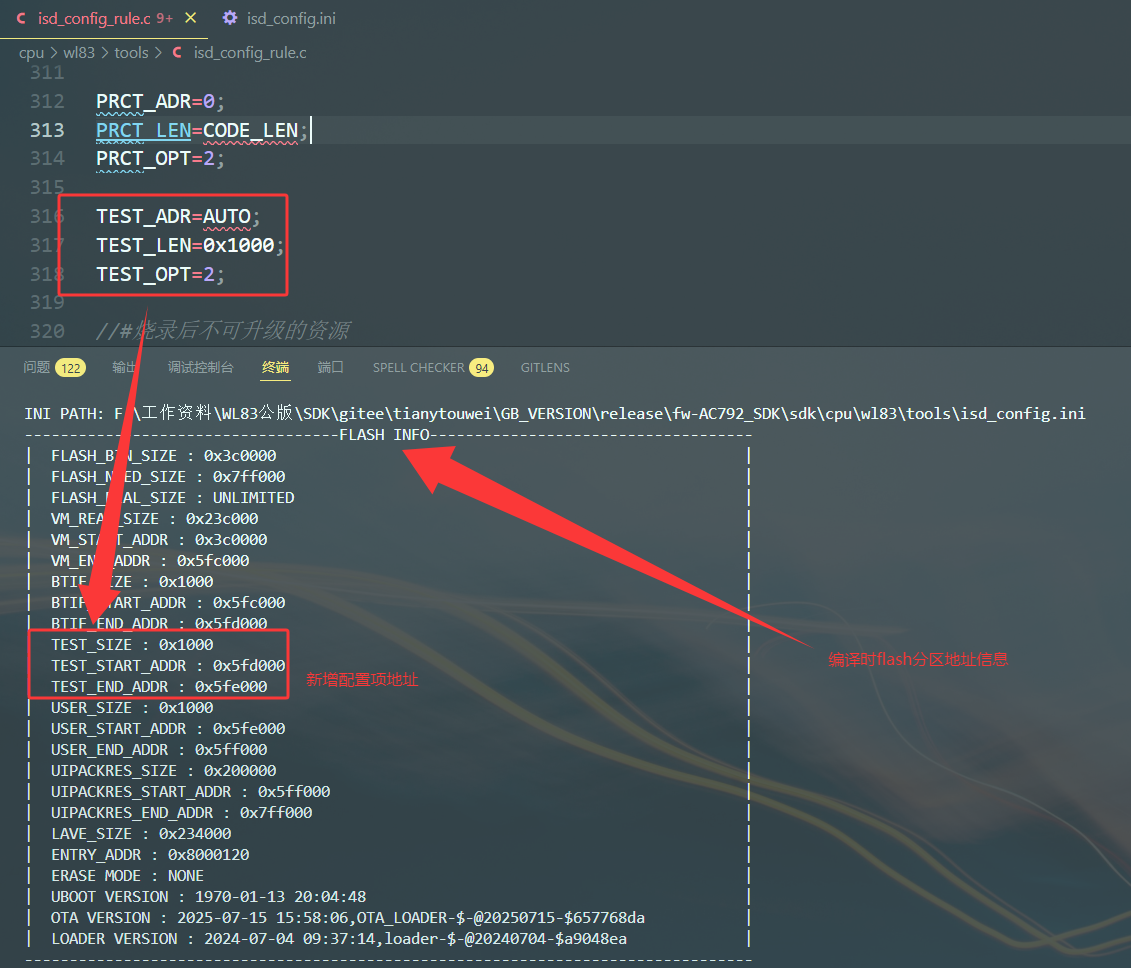Open the 端口 ports panel tab
Image resolution: width=1131 pixels, height=968 pixels.
(x=330, y=367)
